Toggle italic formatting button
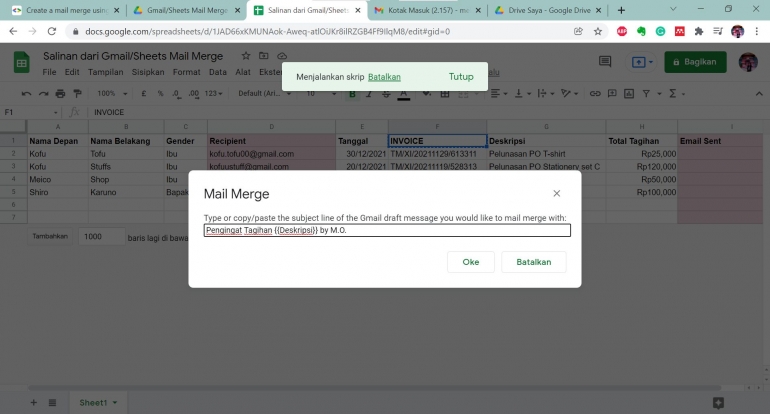The height and width of the screenshot is (414, 770). coord(369,93)
